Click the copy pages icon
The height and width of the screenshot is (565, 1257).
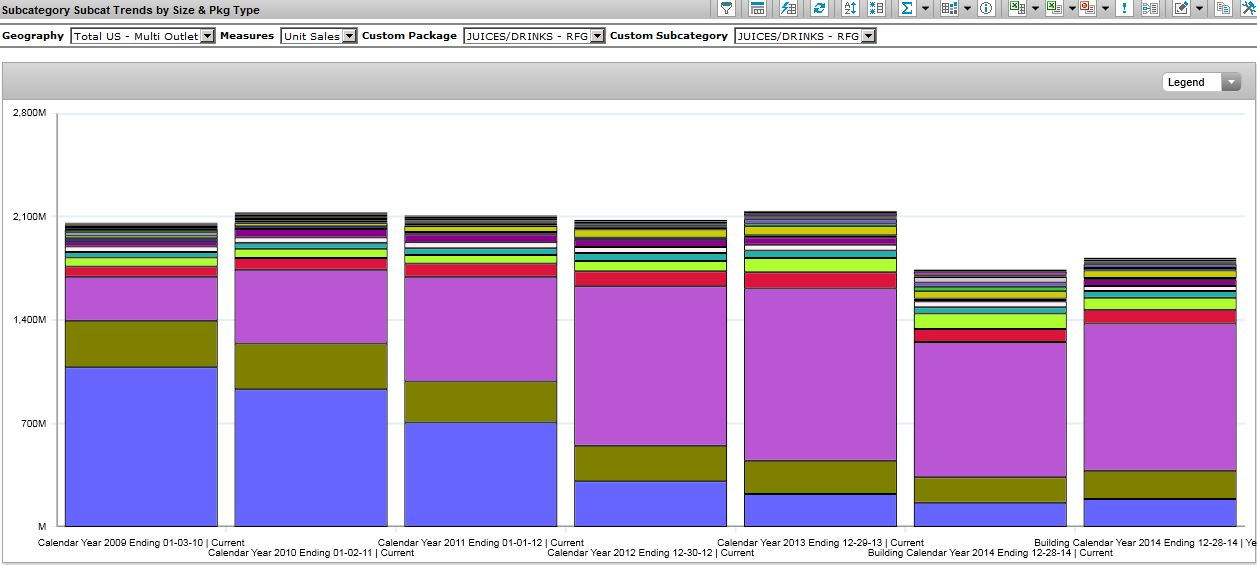point(1222,9)
